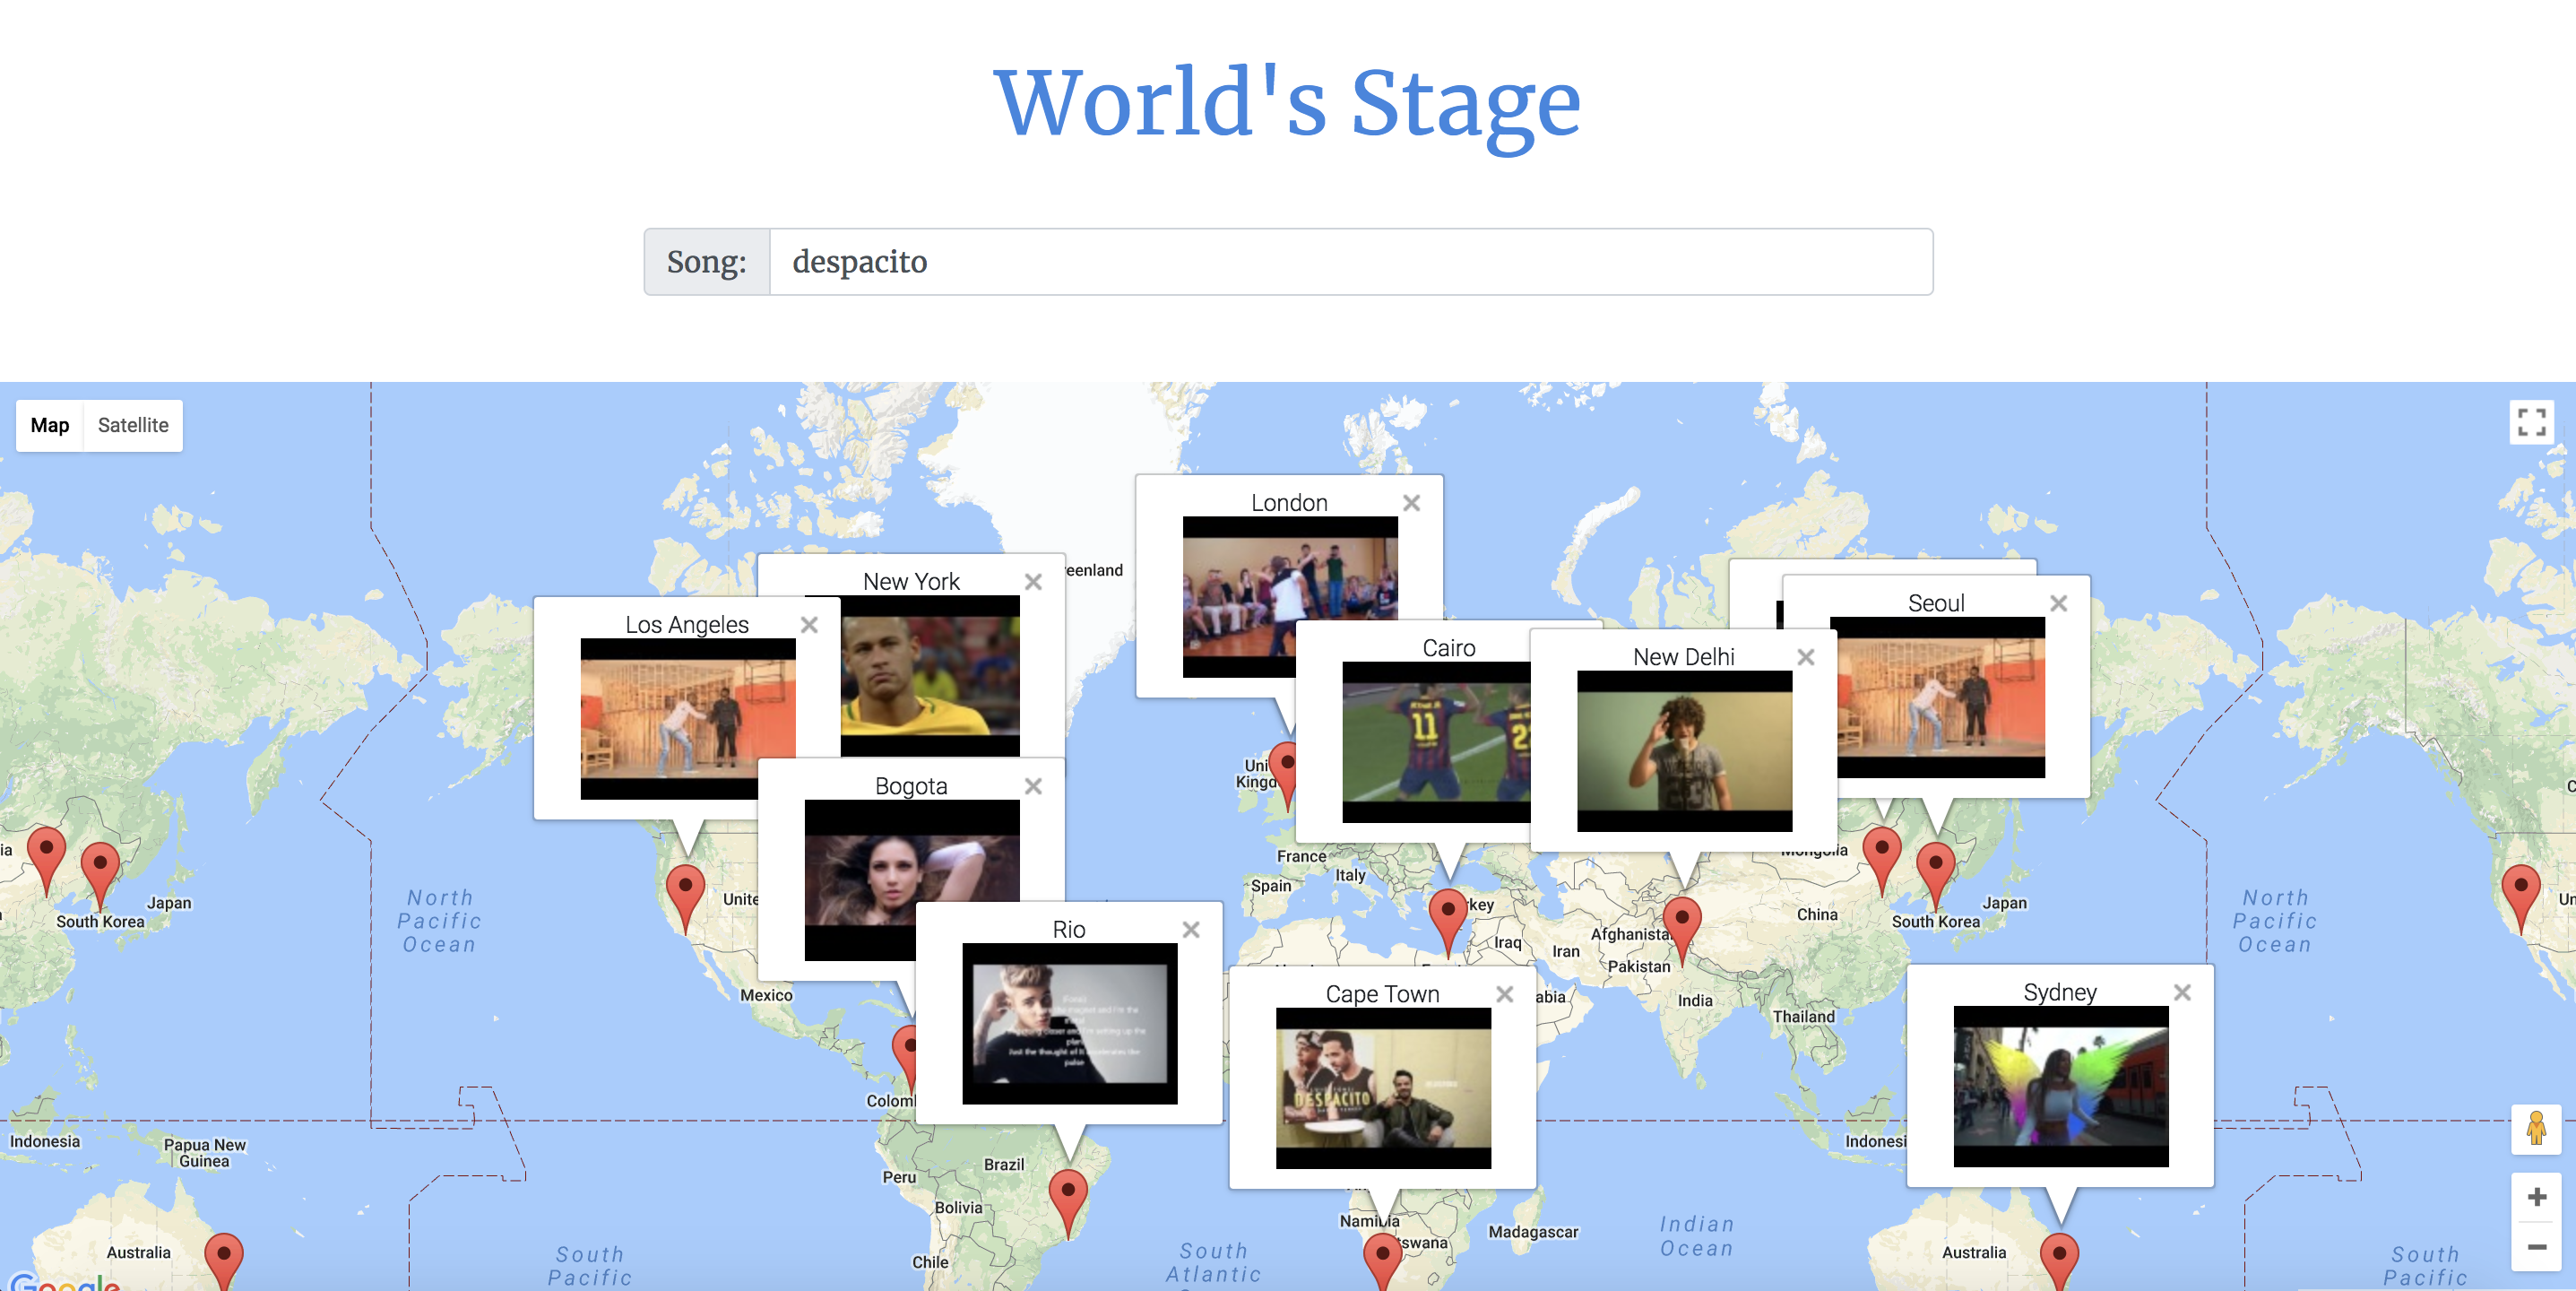The width and height of the screenshot is (2576, 1291).
Task: Close the Seoul info window
Action: click(x=2058, y=603)
